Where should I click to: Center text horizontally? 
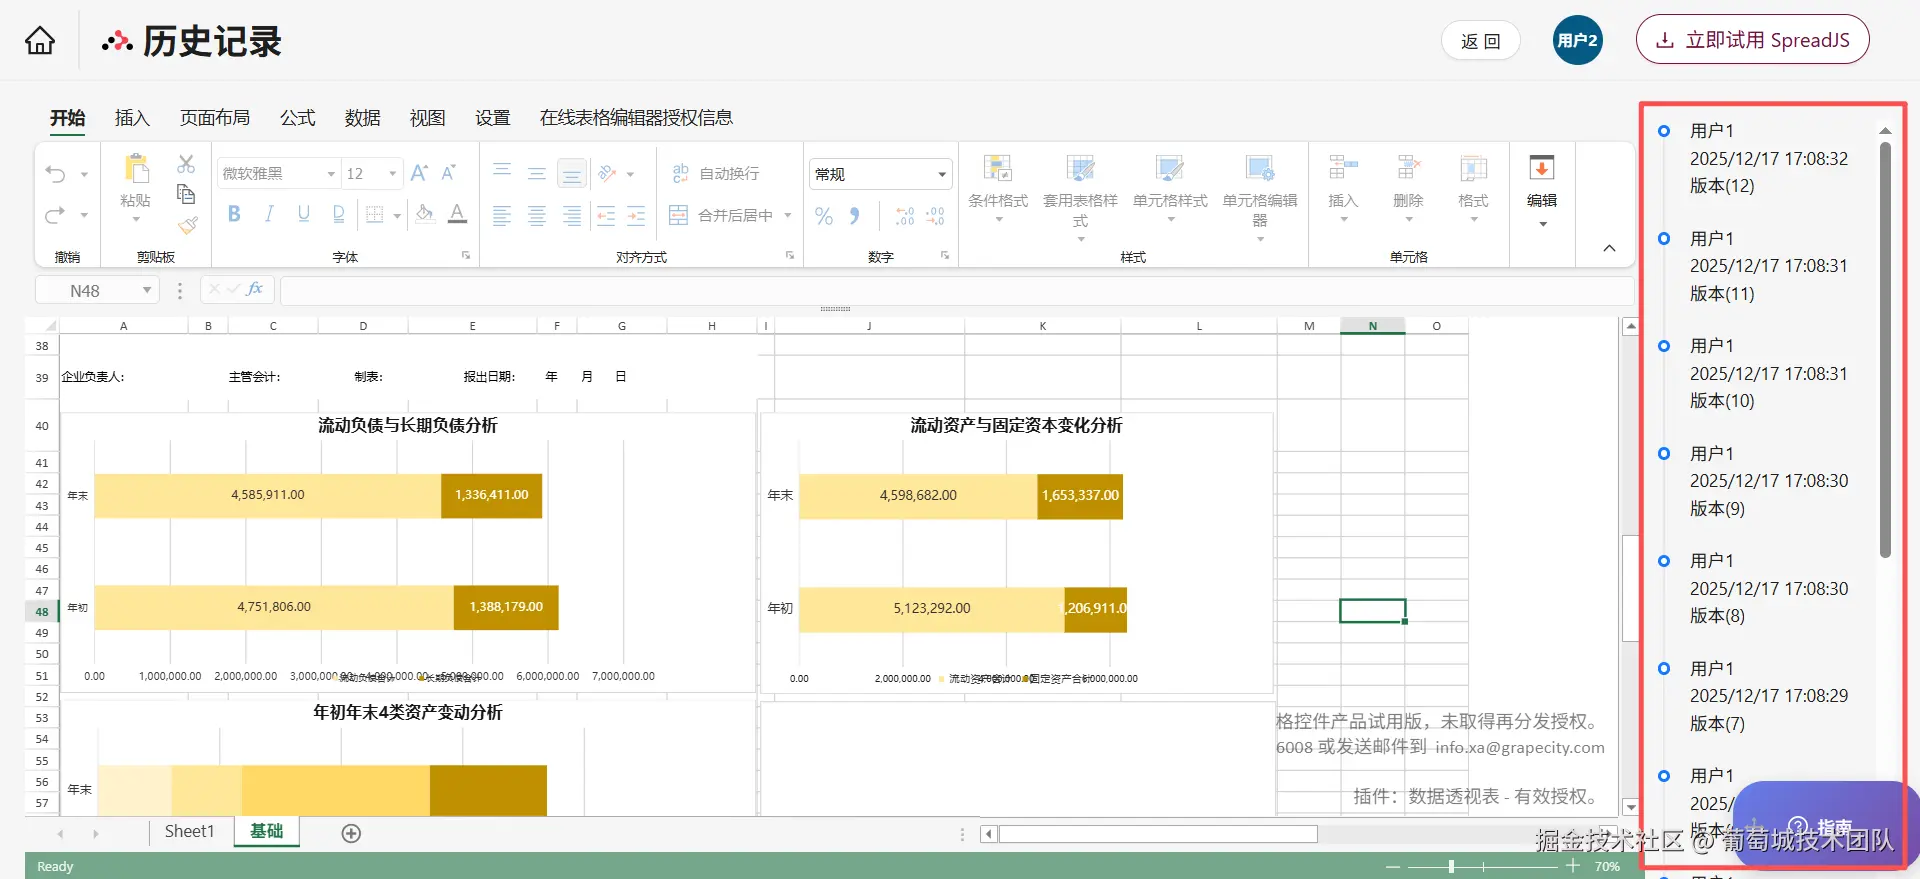(x=537, y=215)
